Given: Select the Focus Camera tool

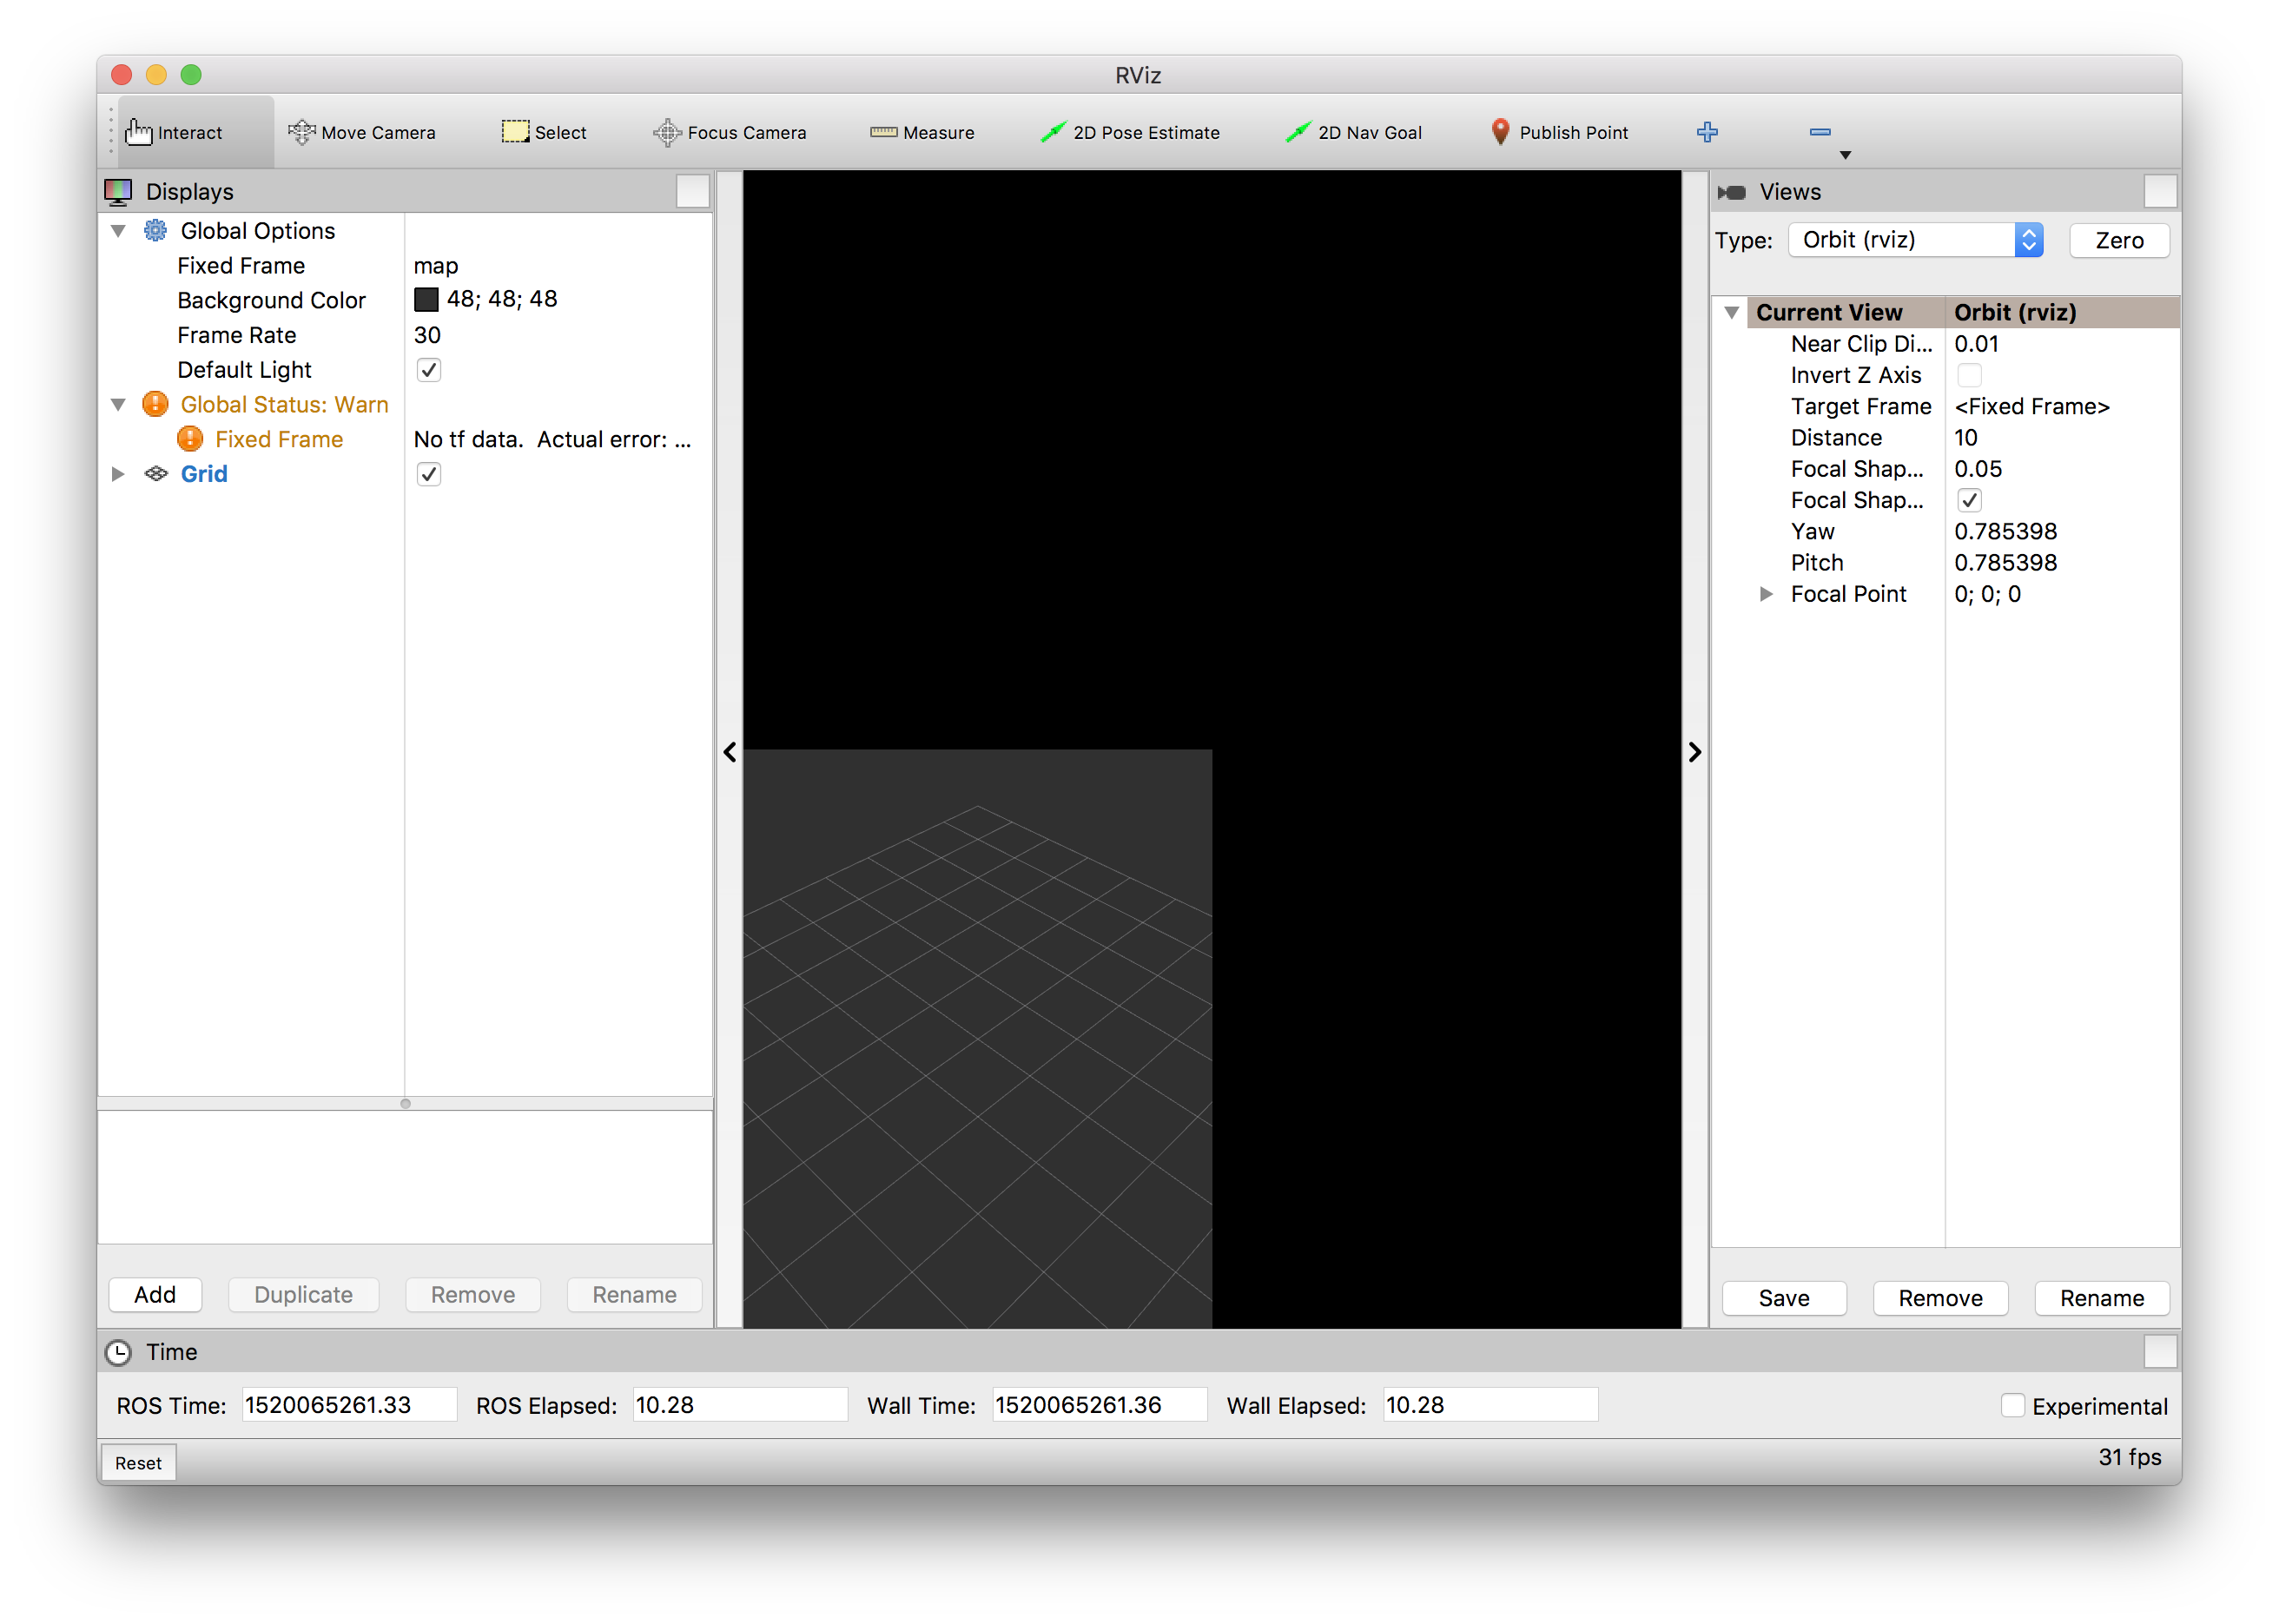Looking at the screenshot, I should tap(731, 131).
